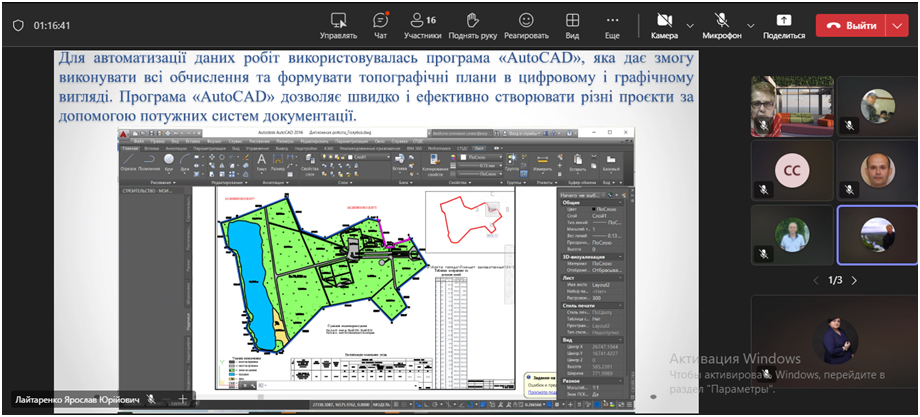Change the layout via Вид

(572, 25)
